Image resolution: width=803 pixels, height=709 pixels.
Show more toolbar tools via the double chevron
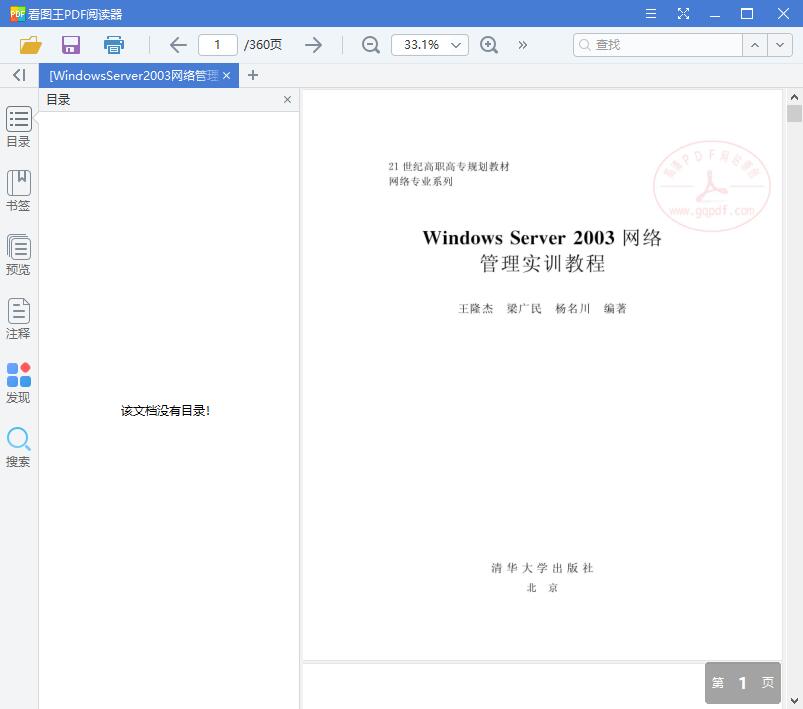point(522,45)
